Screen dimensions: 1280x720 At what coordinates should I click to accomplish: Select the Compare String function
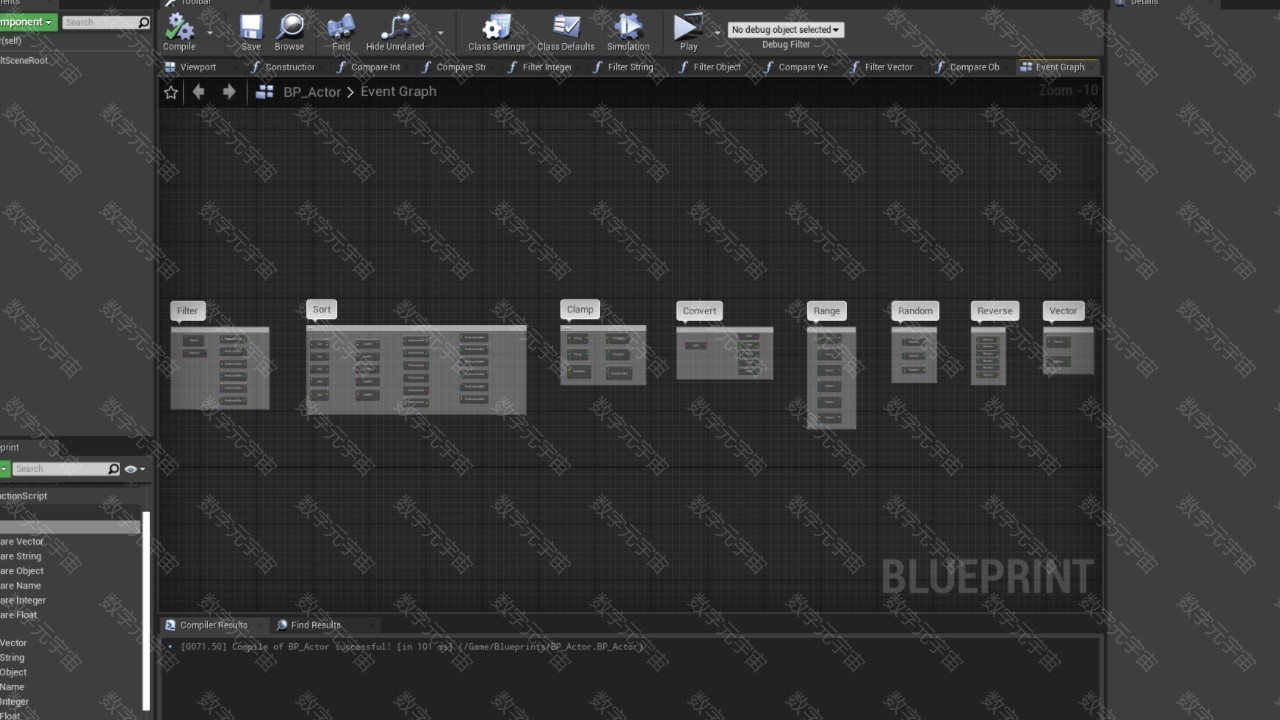(x=21, y=556)
